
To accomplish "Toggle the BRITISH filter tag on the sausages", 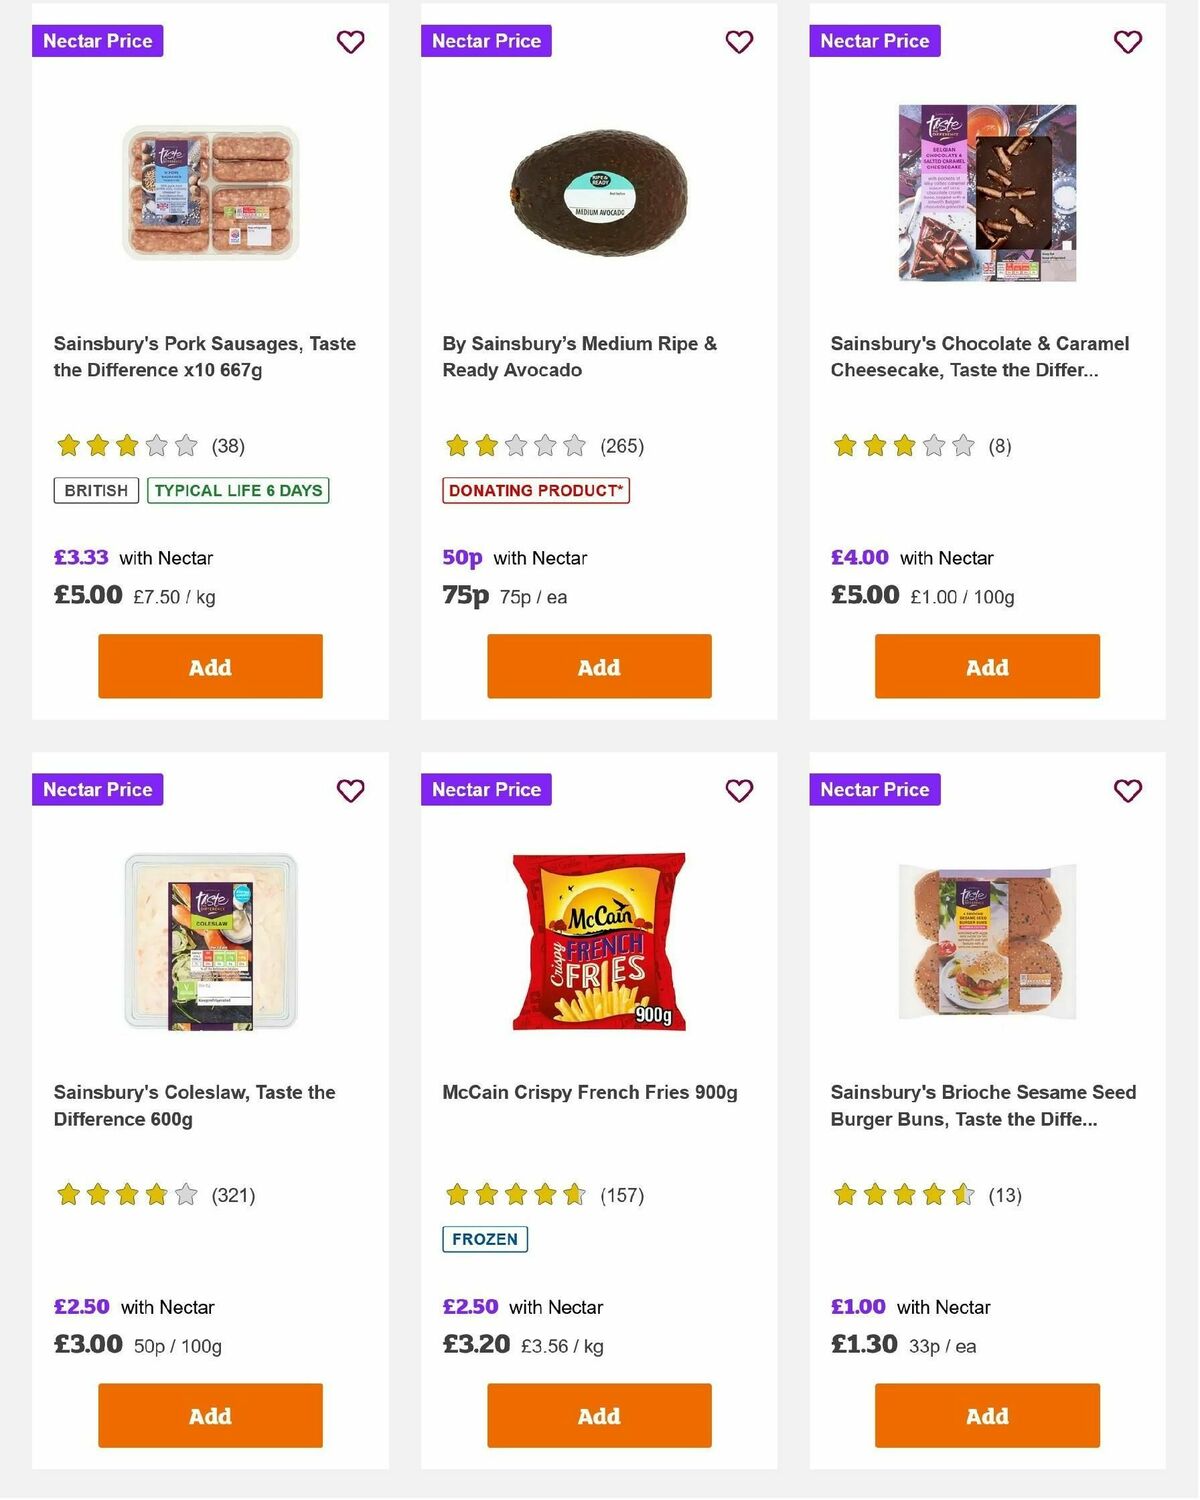I will (95, 490).
